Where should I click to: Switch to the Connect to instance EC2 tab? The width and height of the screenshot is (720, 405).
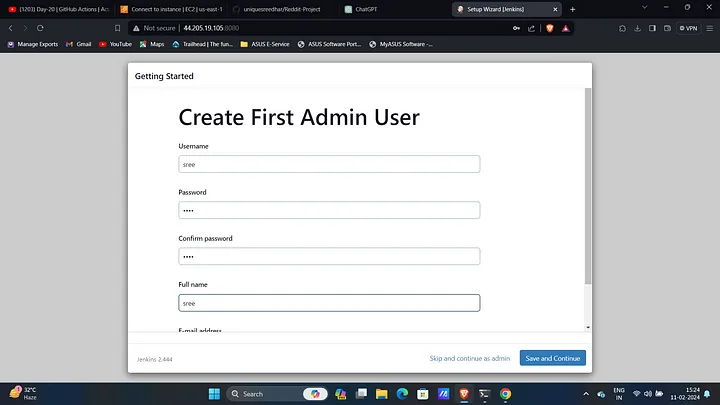(x=171, y=9)
